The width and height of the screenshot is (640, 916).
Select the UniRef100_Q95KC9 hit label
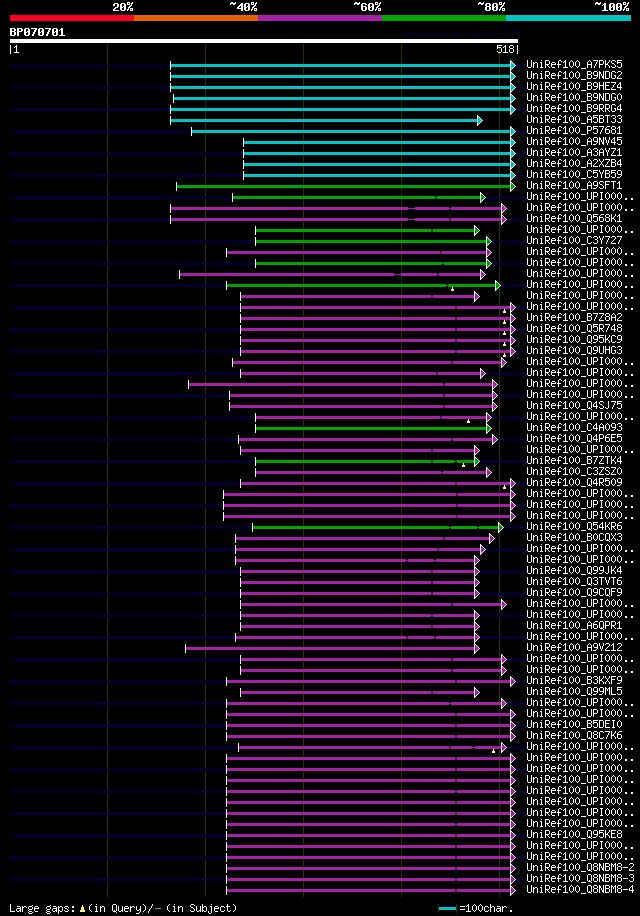(574, 340)
